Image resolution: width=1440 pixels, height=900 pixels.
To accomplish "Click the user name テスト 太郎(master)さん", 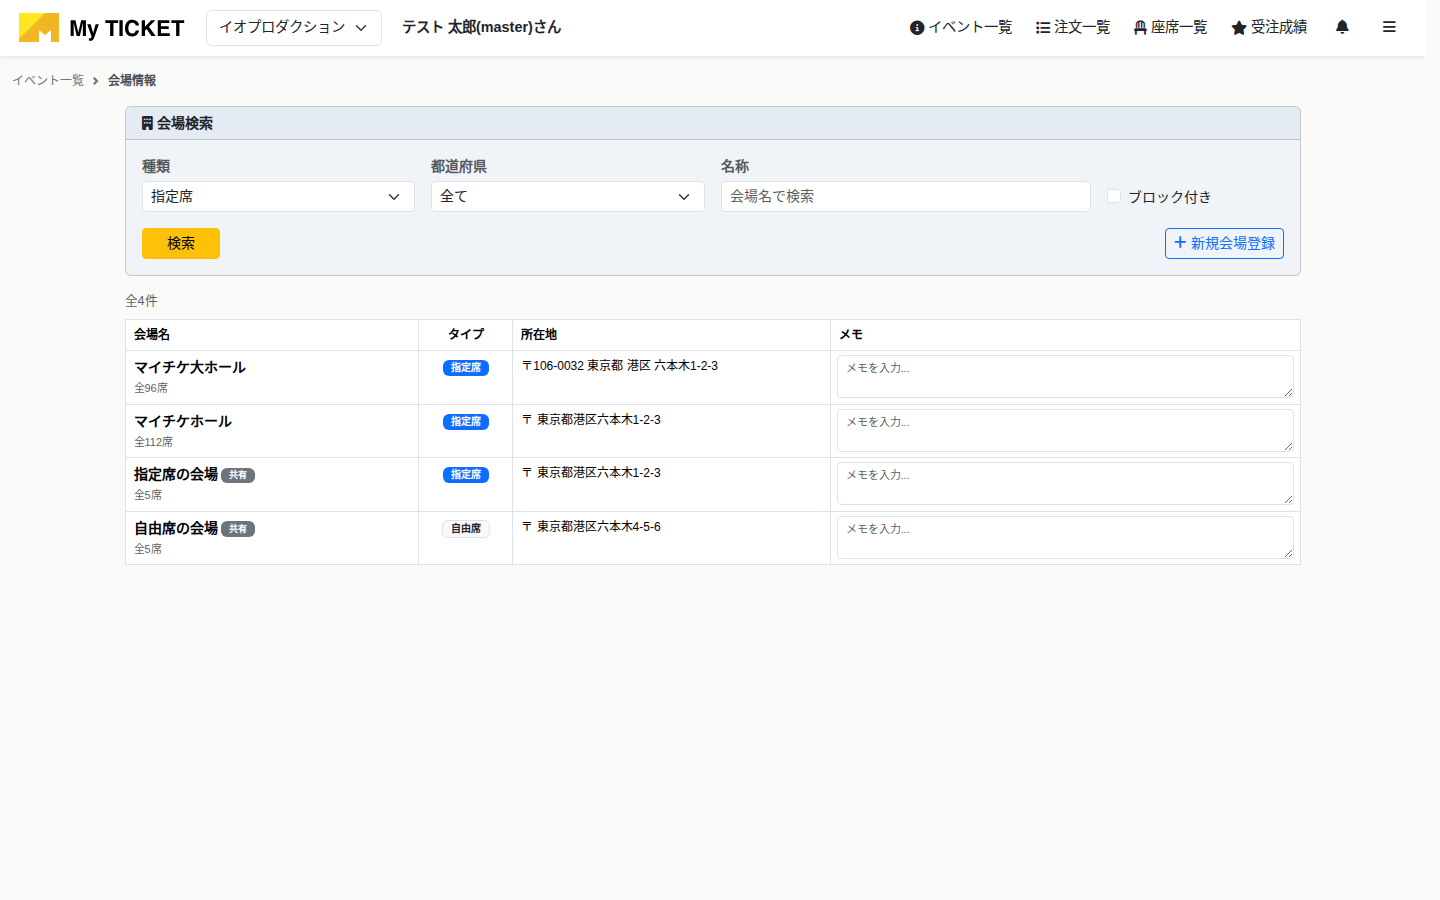I will coord(482,27).
